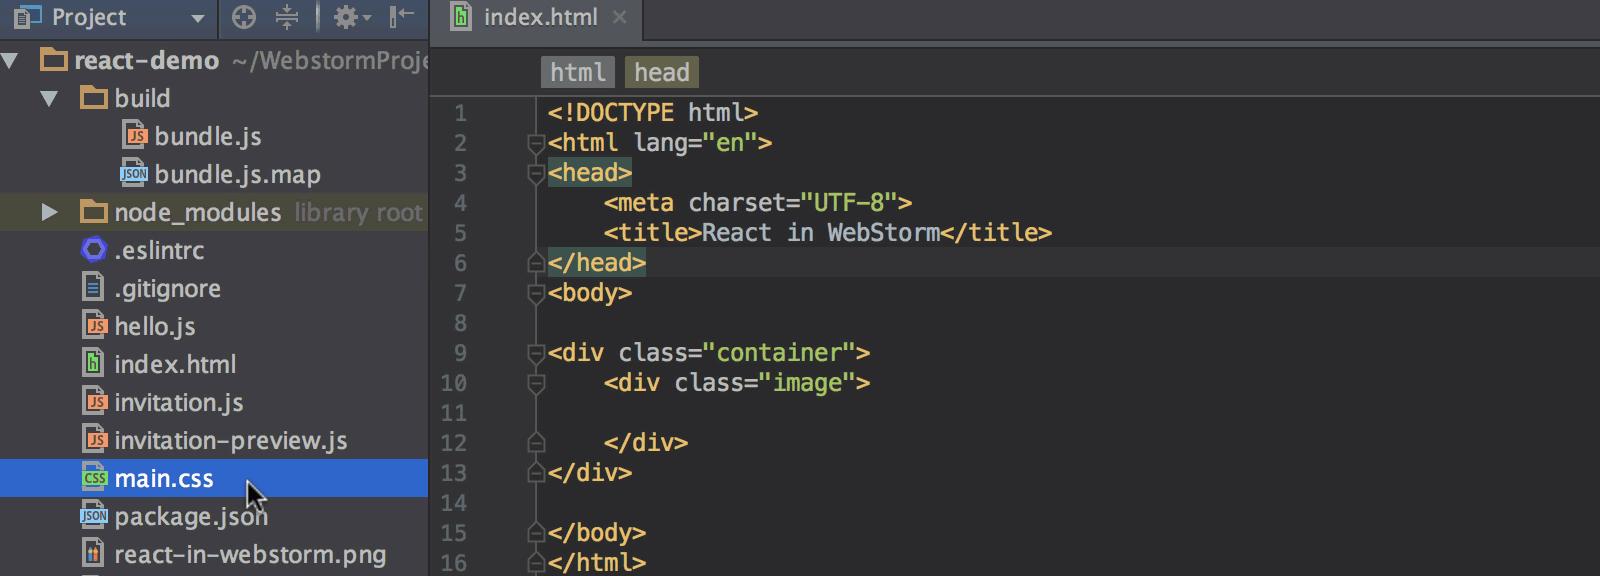Open the .eslintrc file
The image size is (1600, 576).
tap(159, 250)
